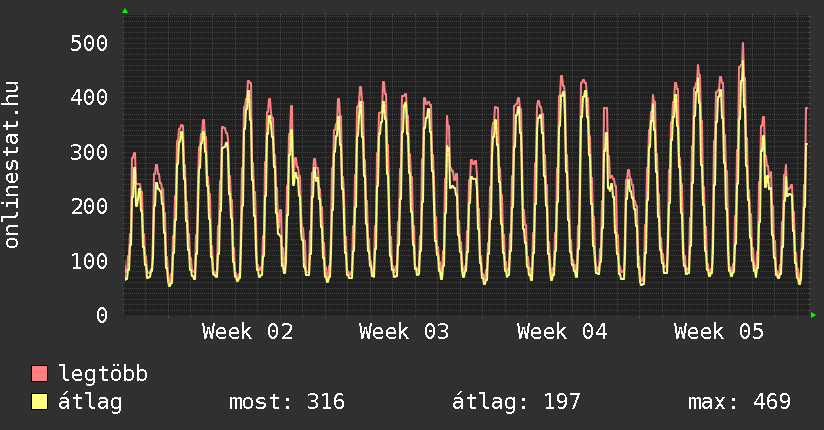The width and height of the screenshot is (824, 430).
Task: Click the Week 02 axis label
Action: click(247, 332)
